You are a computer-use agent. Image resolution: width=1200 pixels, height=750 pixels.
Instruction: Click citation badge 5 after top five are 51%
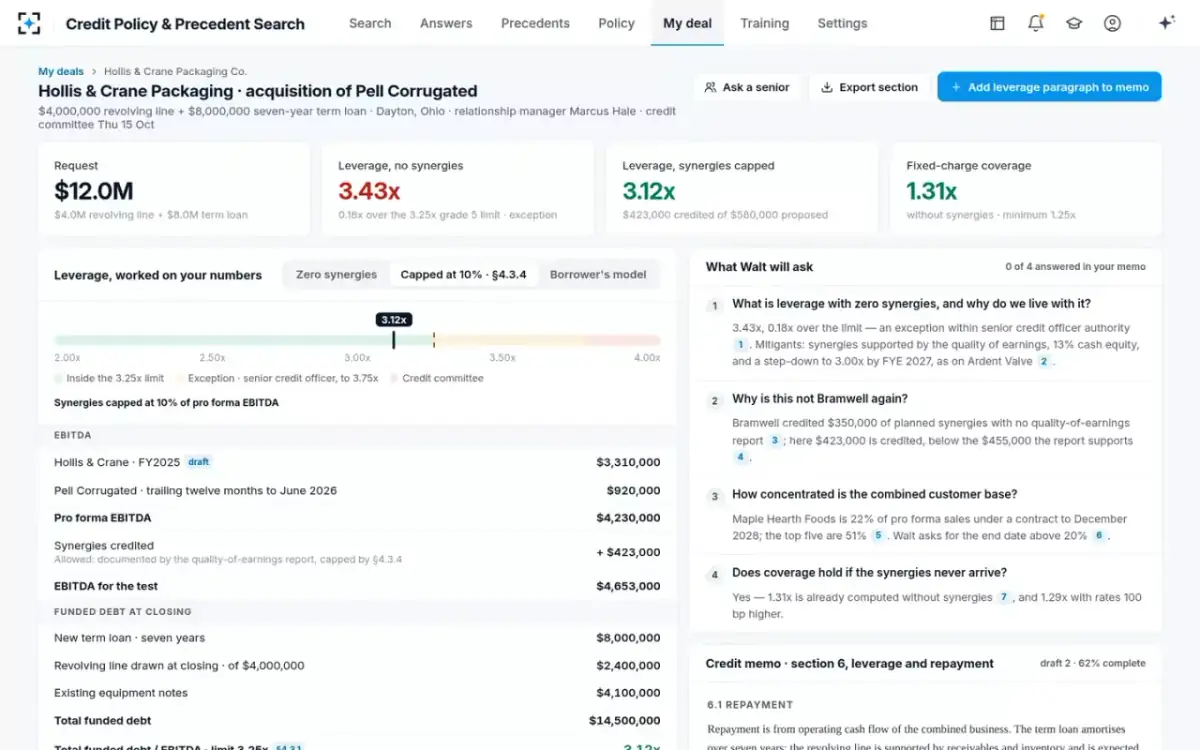click(x=878, y=536)
